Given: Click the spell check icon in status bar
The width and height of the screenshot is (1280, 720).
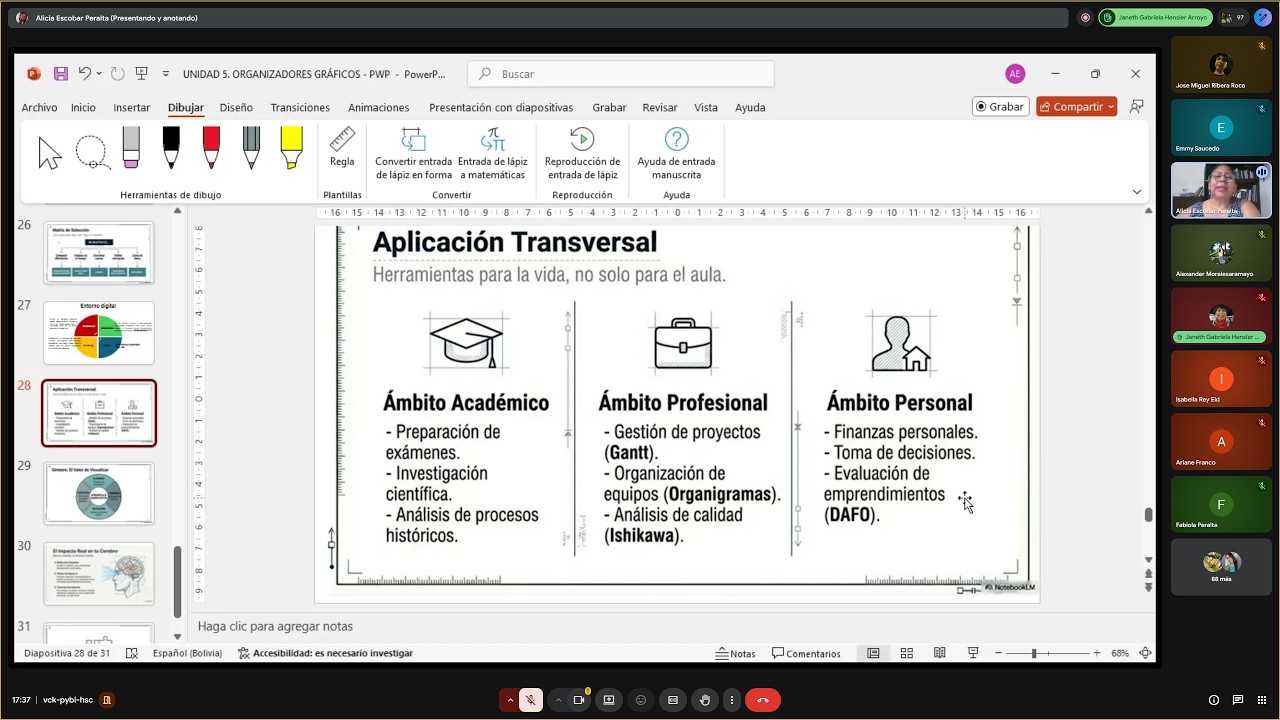Looking at the screenshot, I should click(132, 653).
